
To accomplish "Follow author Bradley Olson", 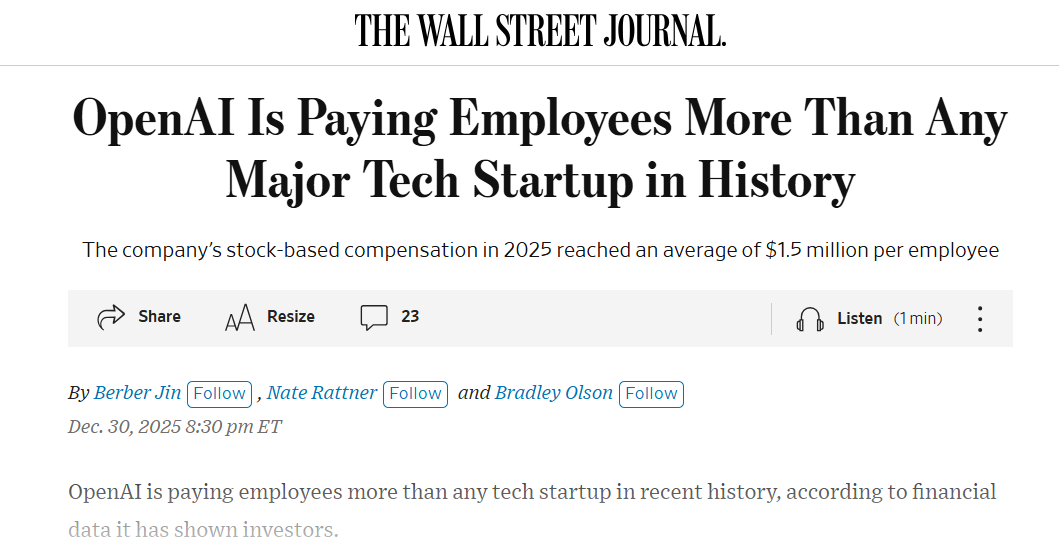I will [651, 394].
